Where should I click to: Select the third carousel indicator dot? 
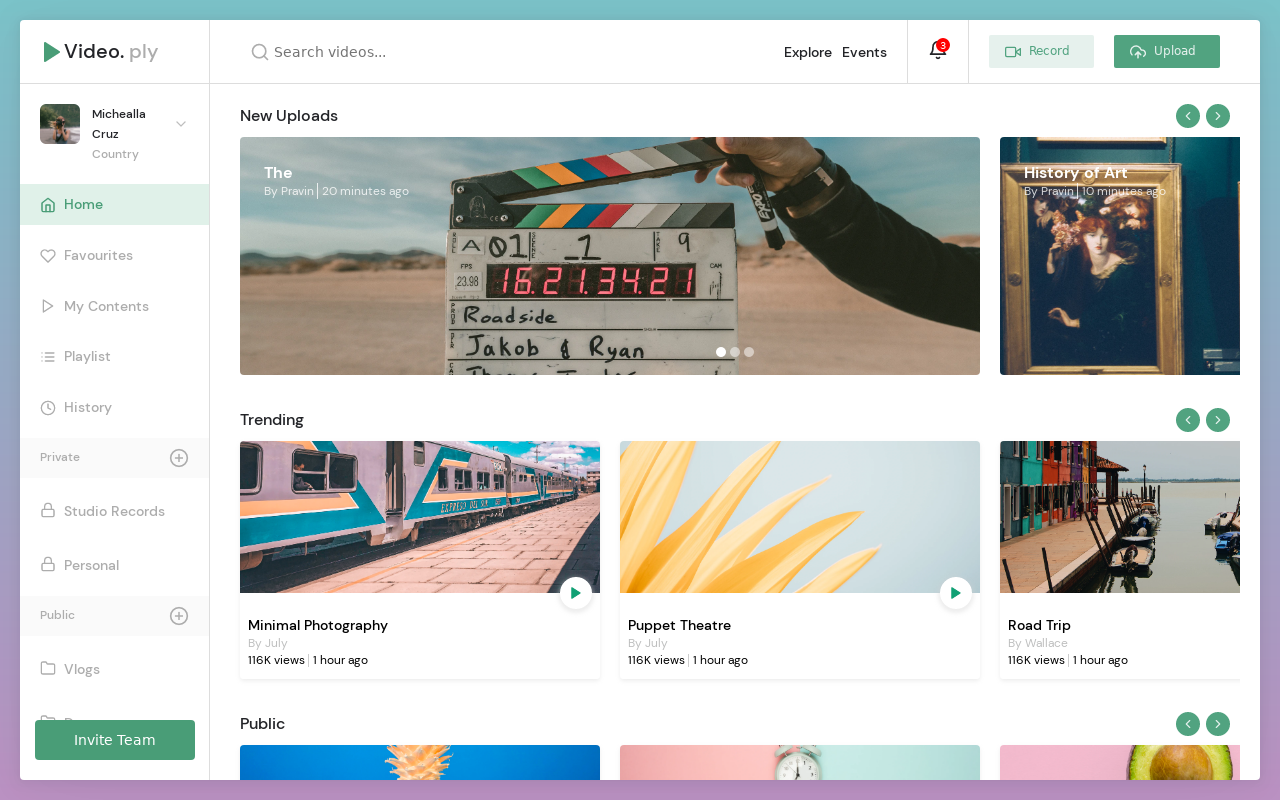tap(749, 352)
